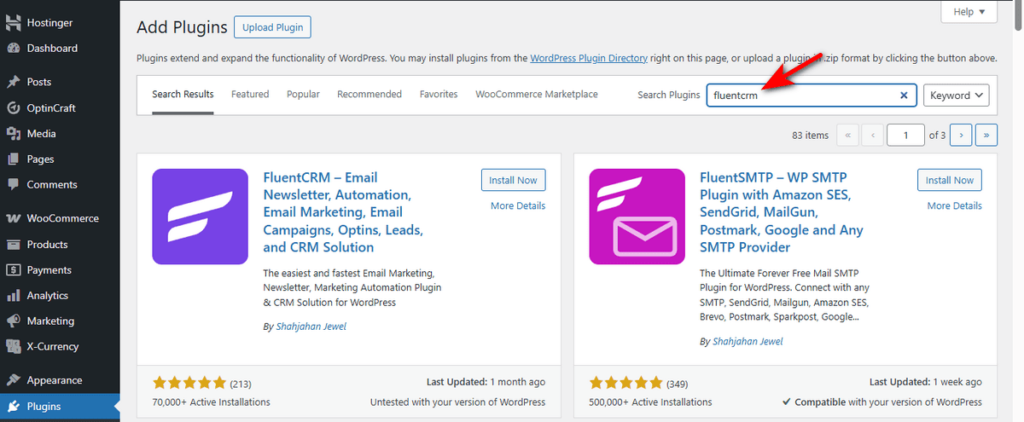Viewport: 1024px width, 422px height.
Task: Click the Media icon in sidebar
Action: click(13, 134)
